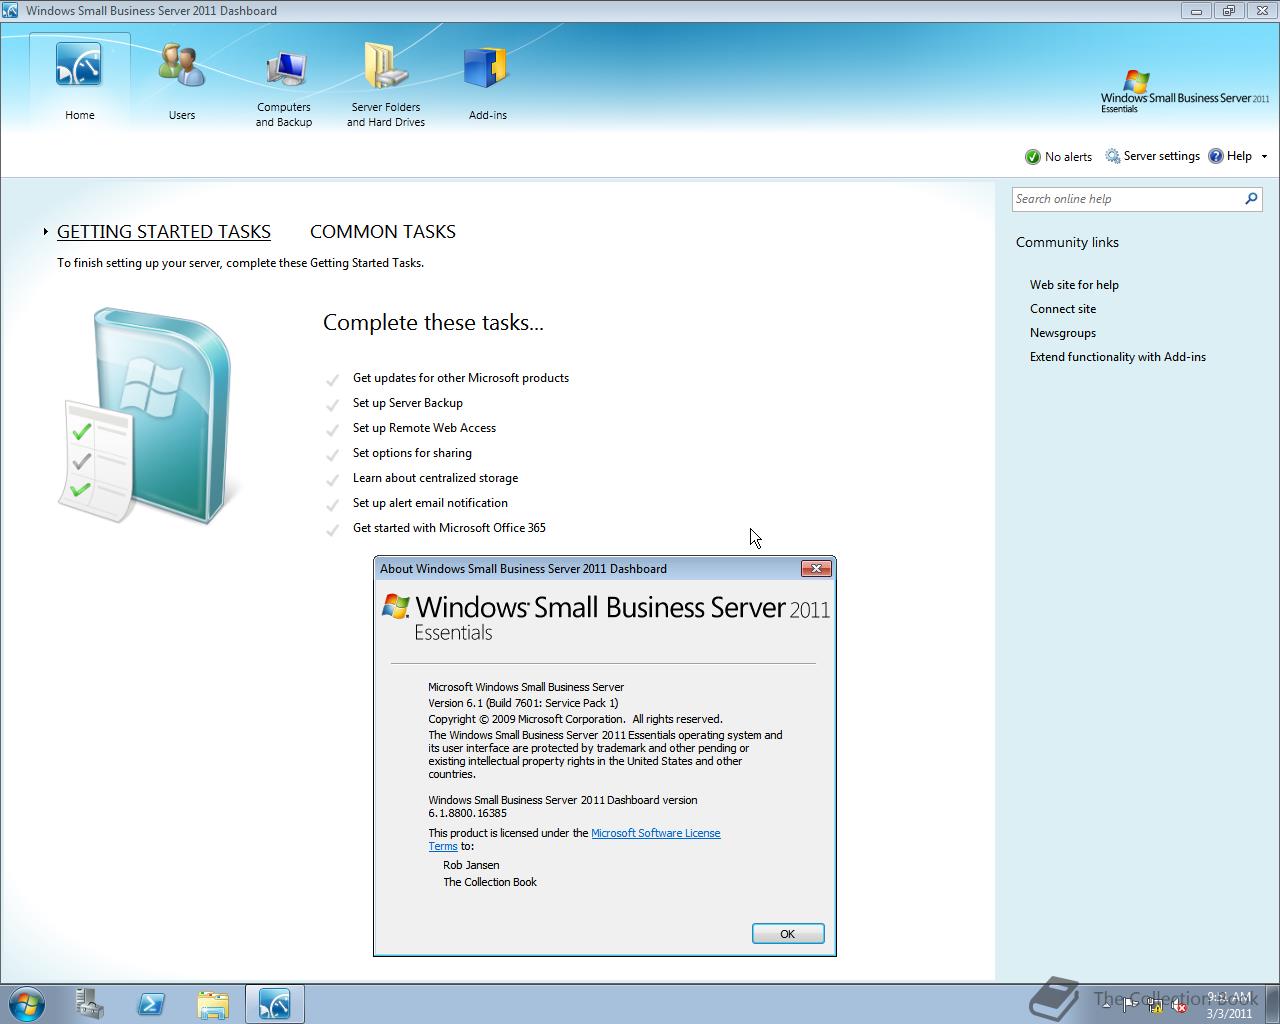Click the online help search magnifier icon
This screenshot has width=1280, height=1024.
(x=1250, y=199)
